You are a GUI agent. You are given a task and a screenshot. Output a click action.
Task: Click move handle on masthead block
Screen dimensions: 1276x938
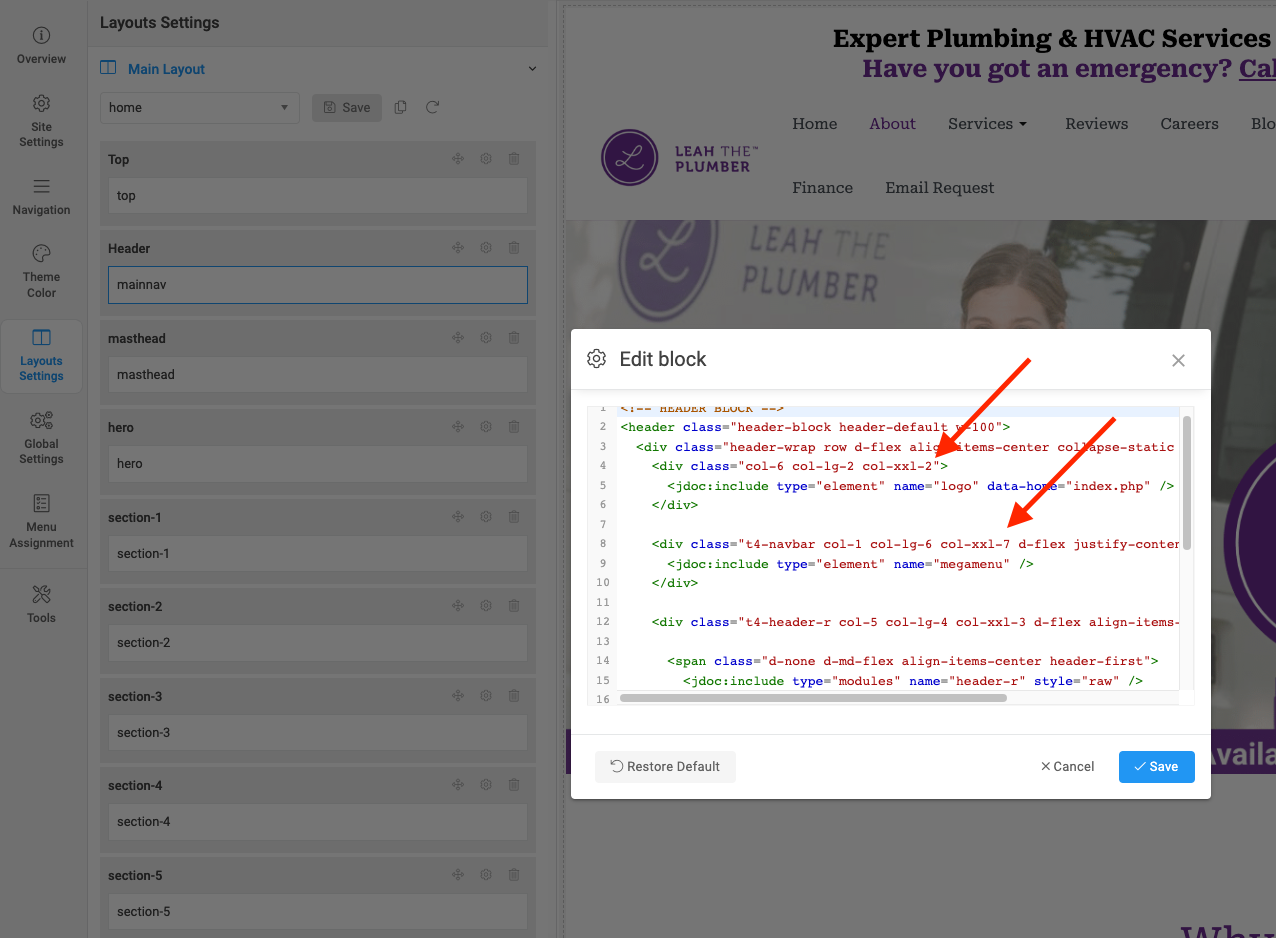[458, 338]
